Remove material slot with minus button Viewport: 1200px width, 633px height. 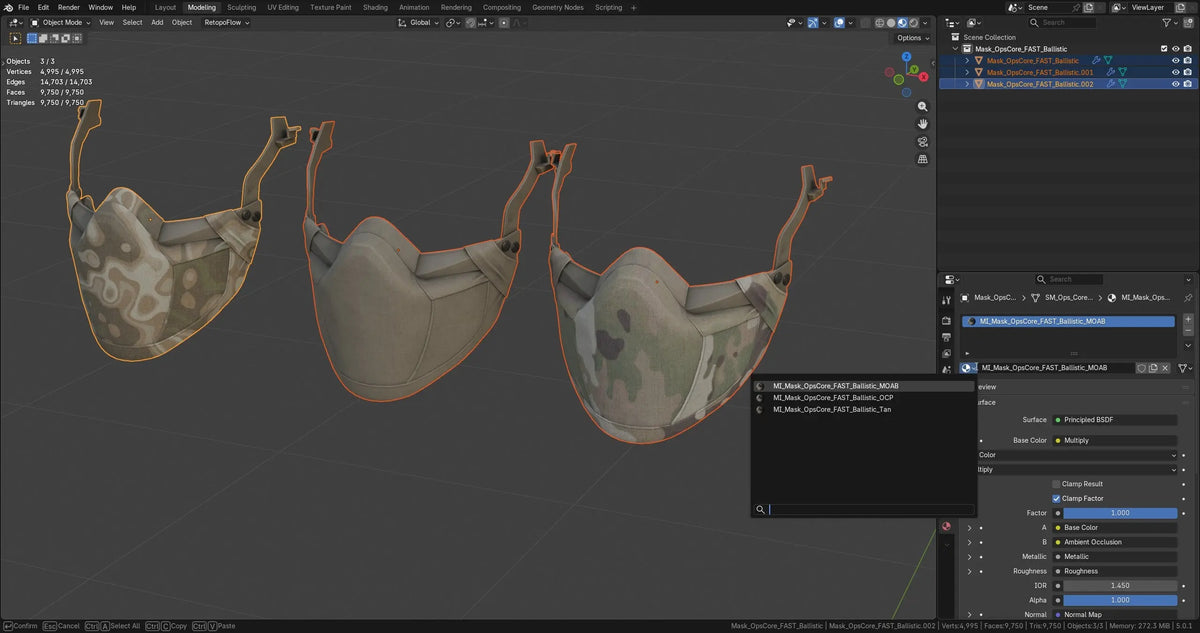[1188, 331]
